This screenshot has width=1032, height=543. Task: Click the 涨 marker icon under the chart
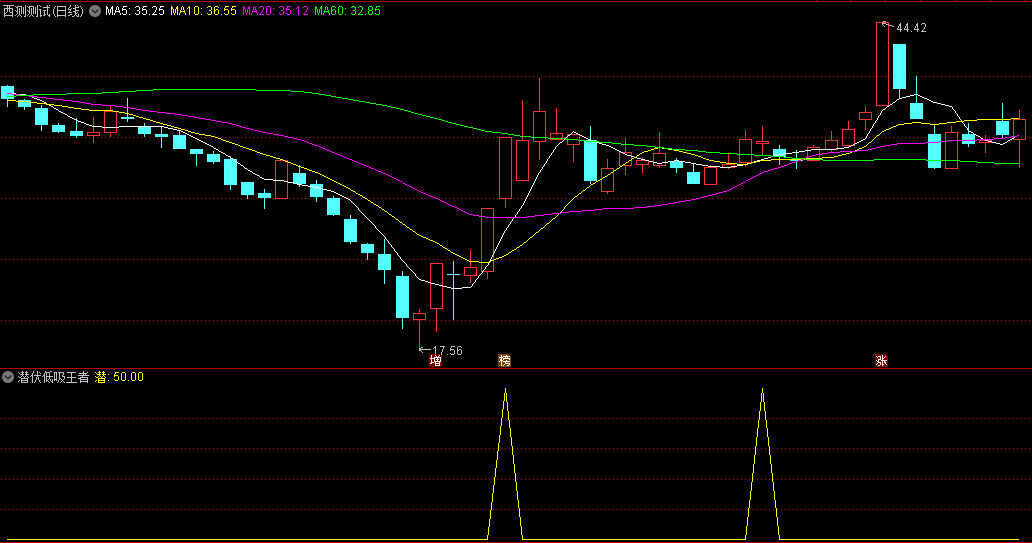(881, 361)
